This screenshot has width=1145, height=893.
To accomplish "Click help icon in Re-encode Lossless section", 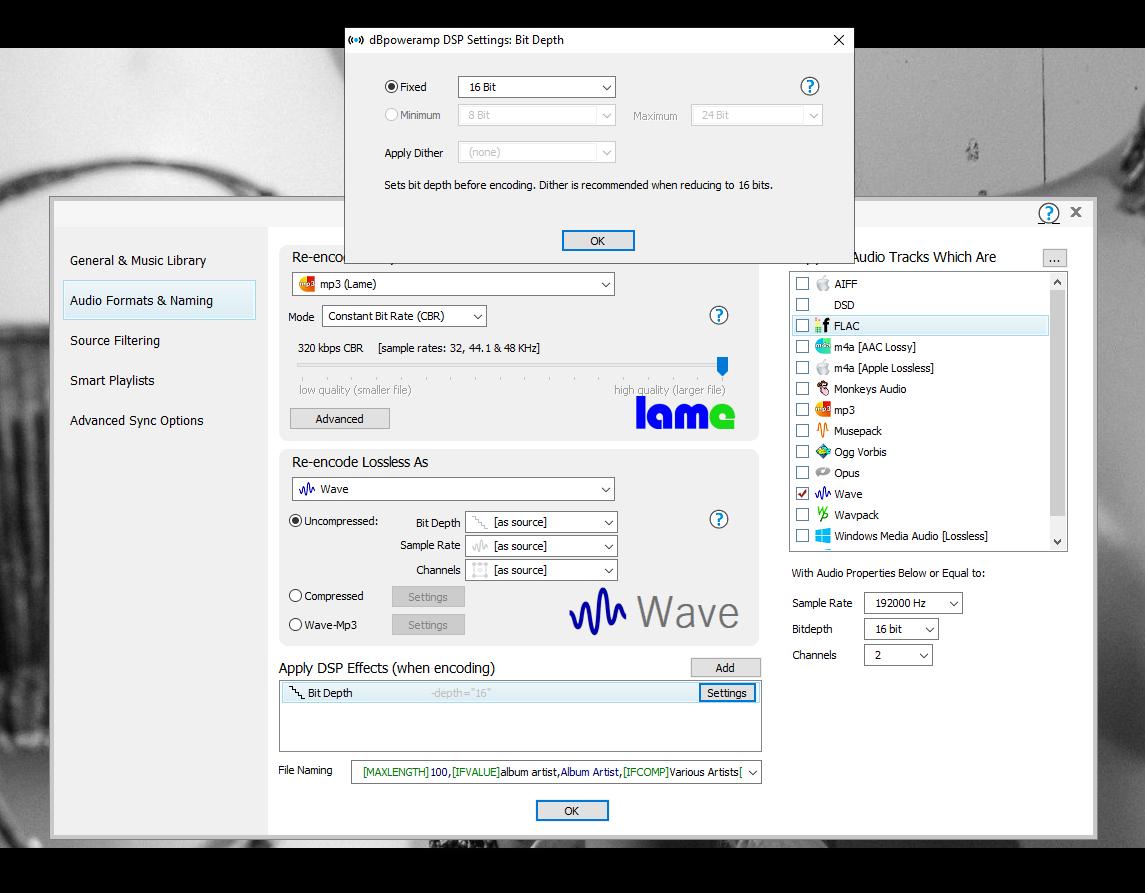I will click(718, 519).
